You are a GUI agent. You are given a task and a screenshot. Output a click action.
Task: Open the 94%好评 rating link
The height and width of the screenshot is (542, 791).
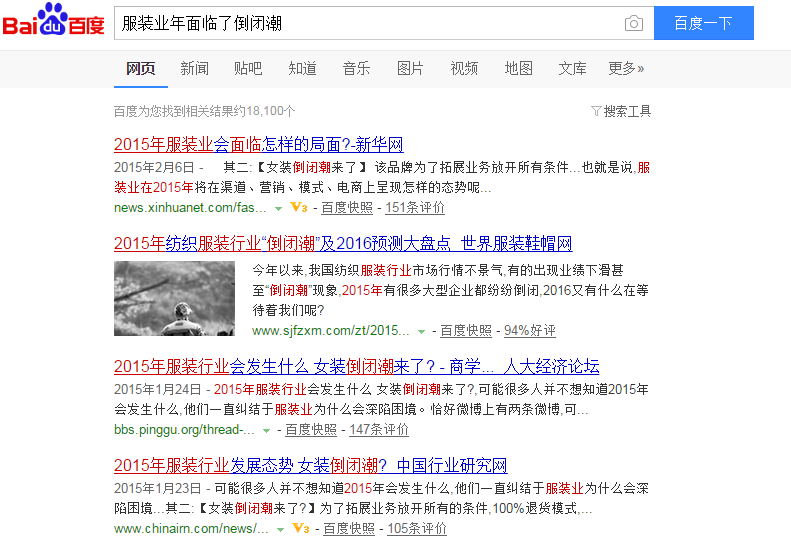point(530,331)
